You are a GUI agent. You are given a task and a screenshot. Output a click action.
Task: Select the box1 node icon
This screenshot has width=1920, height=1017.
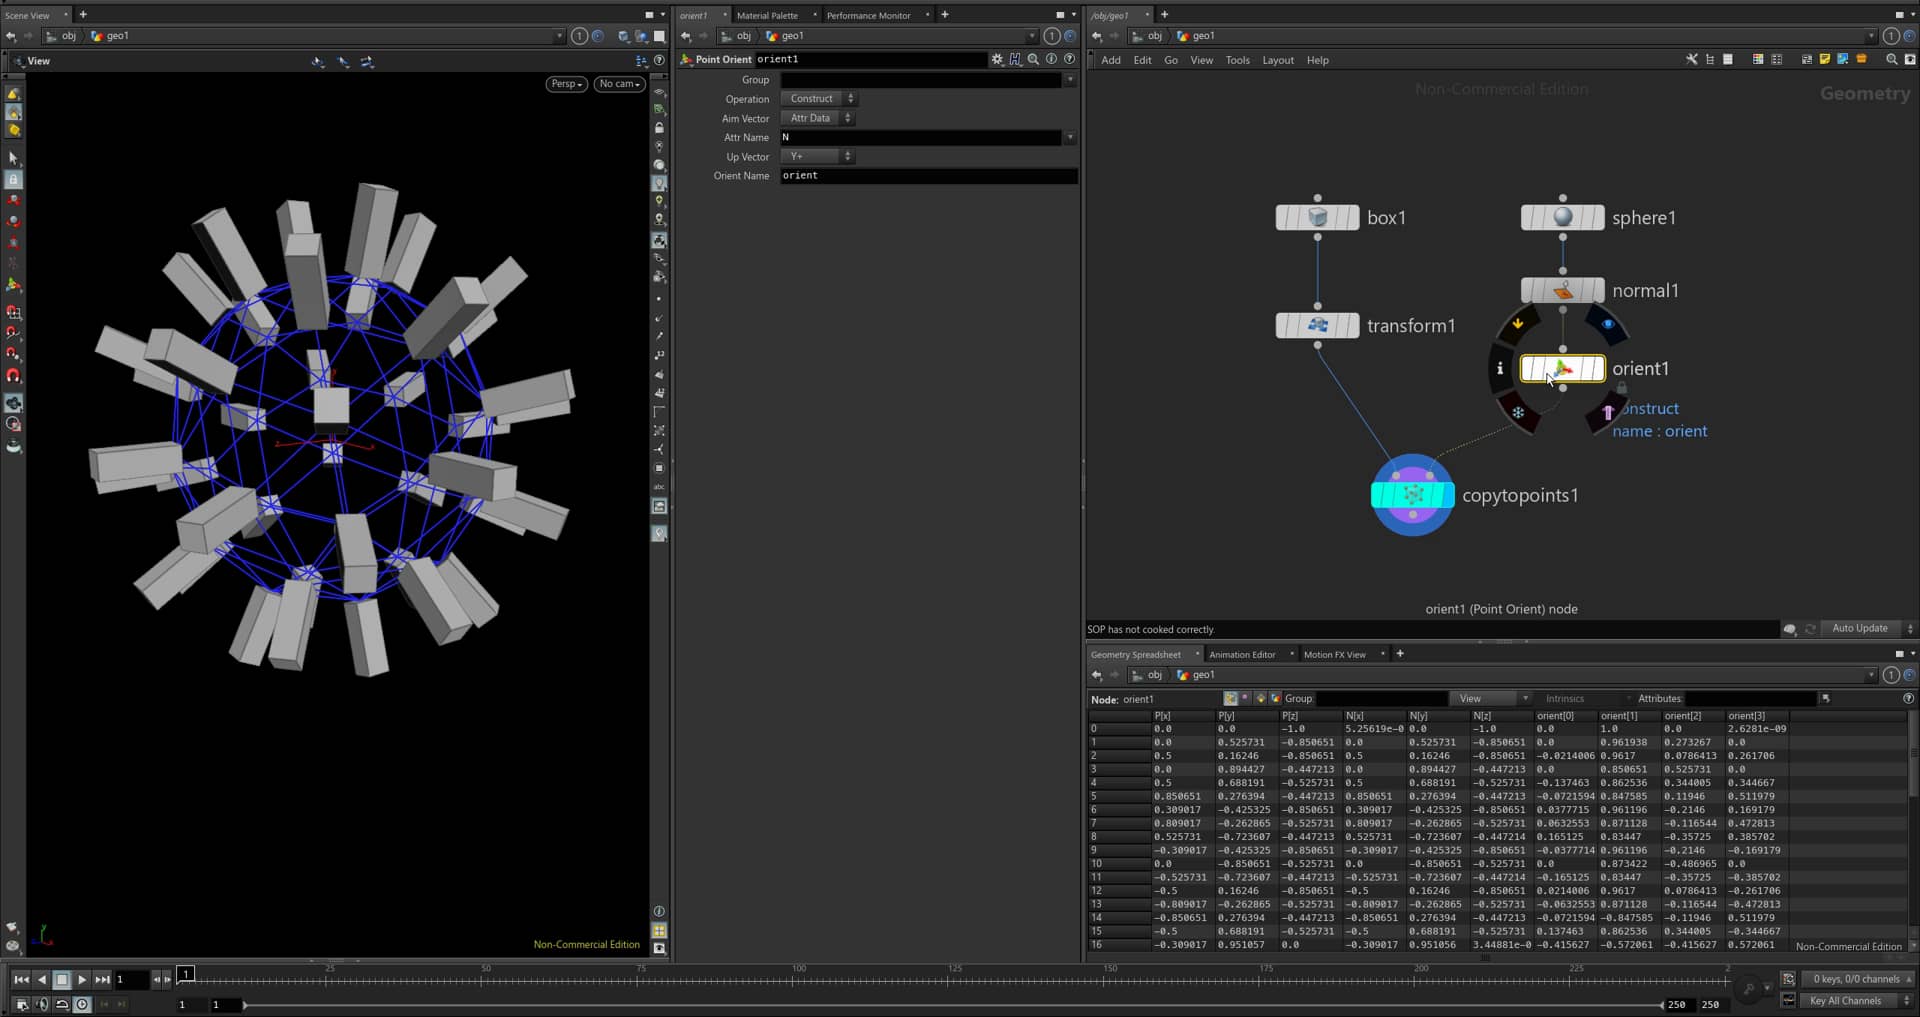(1318, 217)
